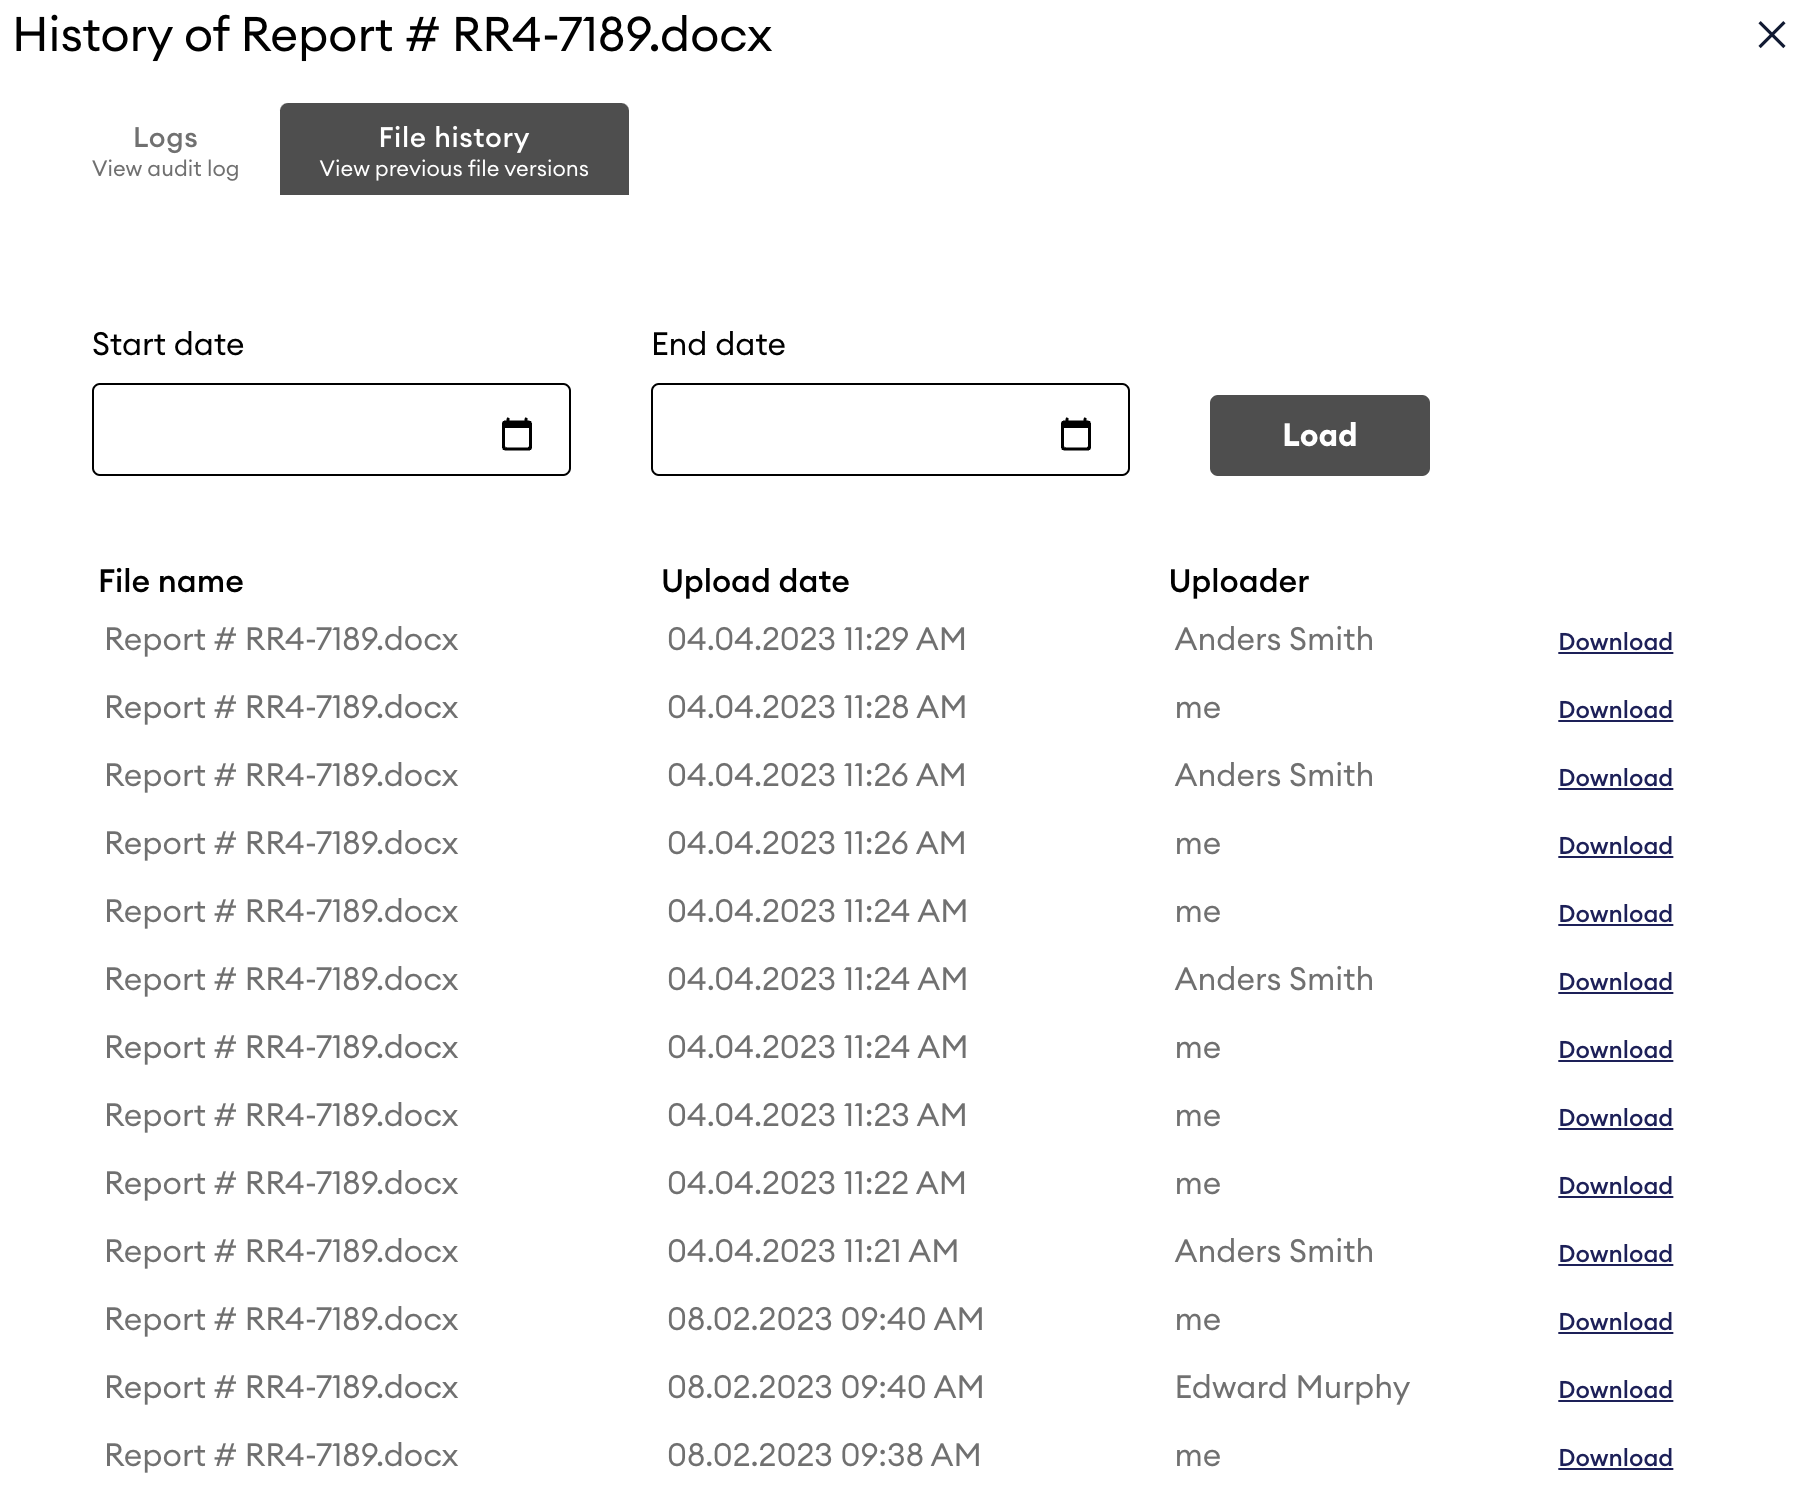This screenshot has width=1800, height=1492.
Task: Select the 08.02.2023 09:38 AM date cell
Action: coord(824,1455)
